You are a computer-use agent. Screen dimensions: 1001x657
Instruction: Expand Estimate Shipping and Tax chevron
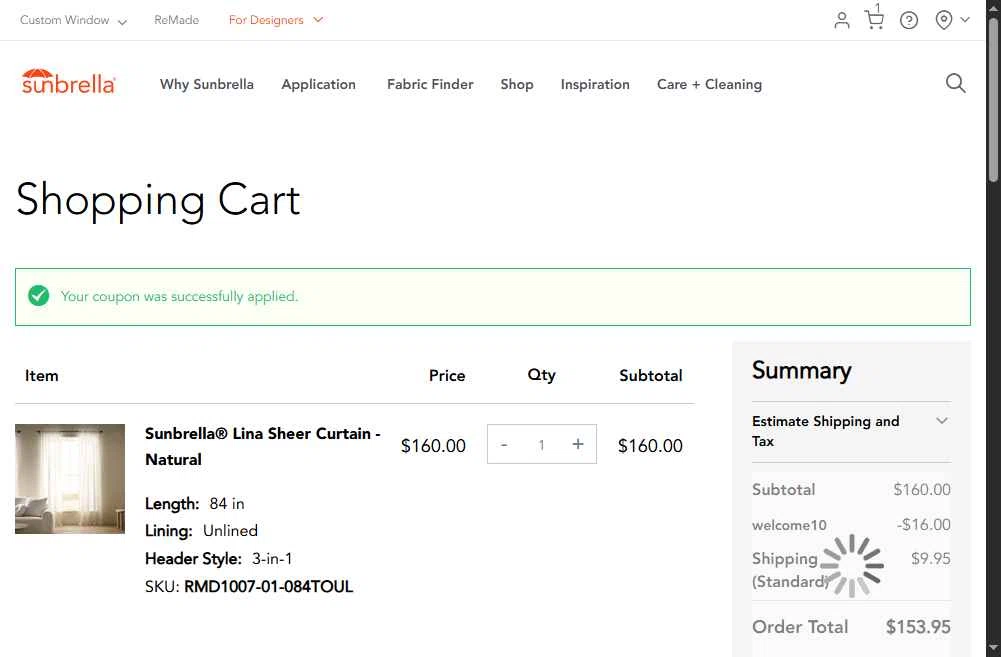(942, 421)
